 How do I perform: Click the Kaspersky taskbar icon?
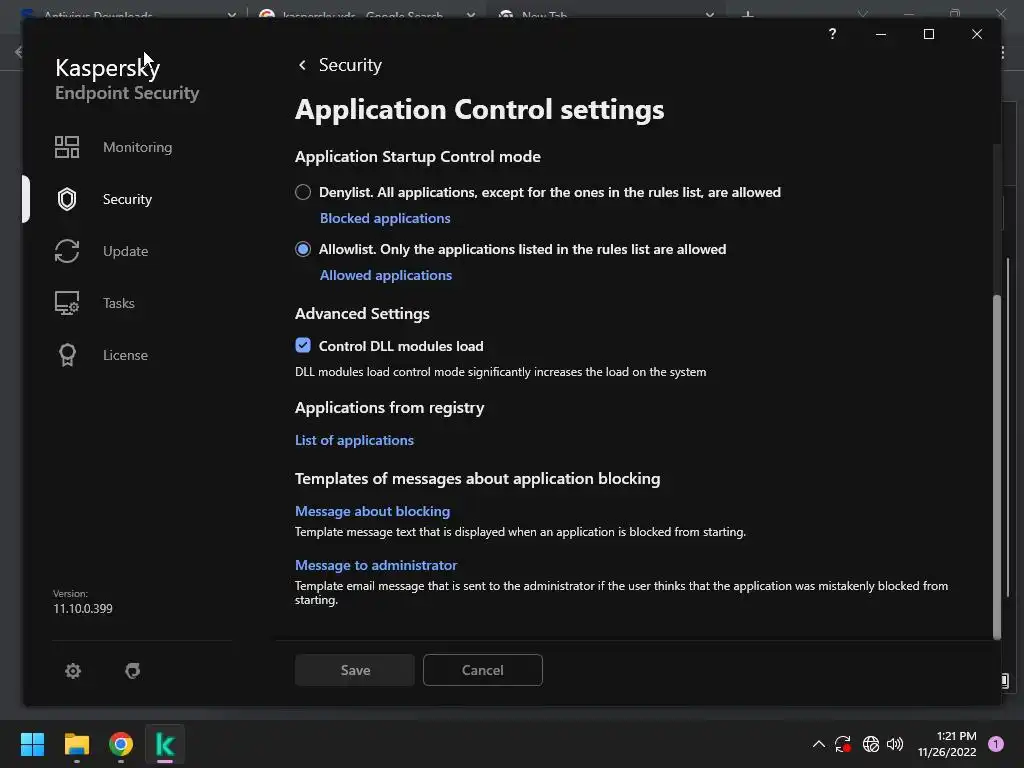coord(165,744)
